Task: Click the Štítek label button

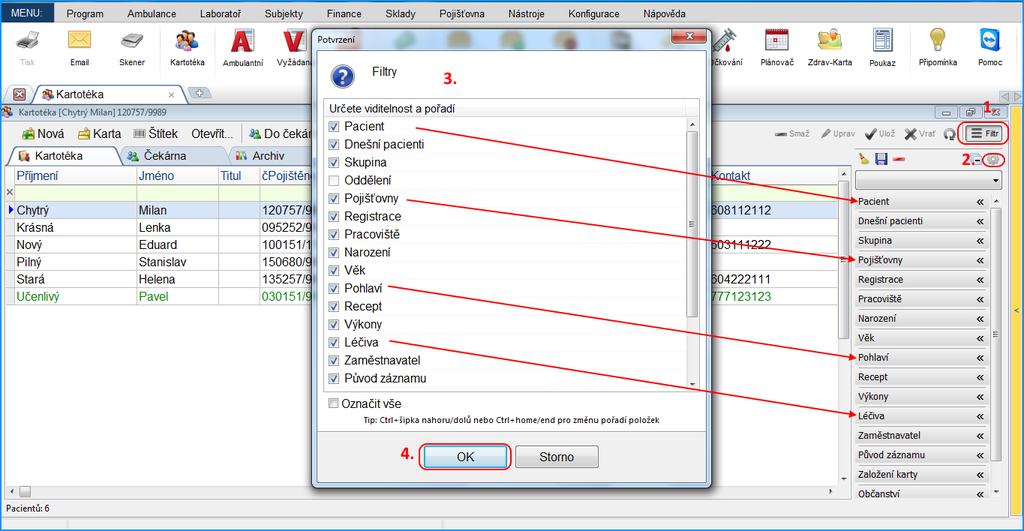Action: click(155, 134)
